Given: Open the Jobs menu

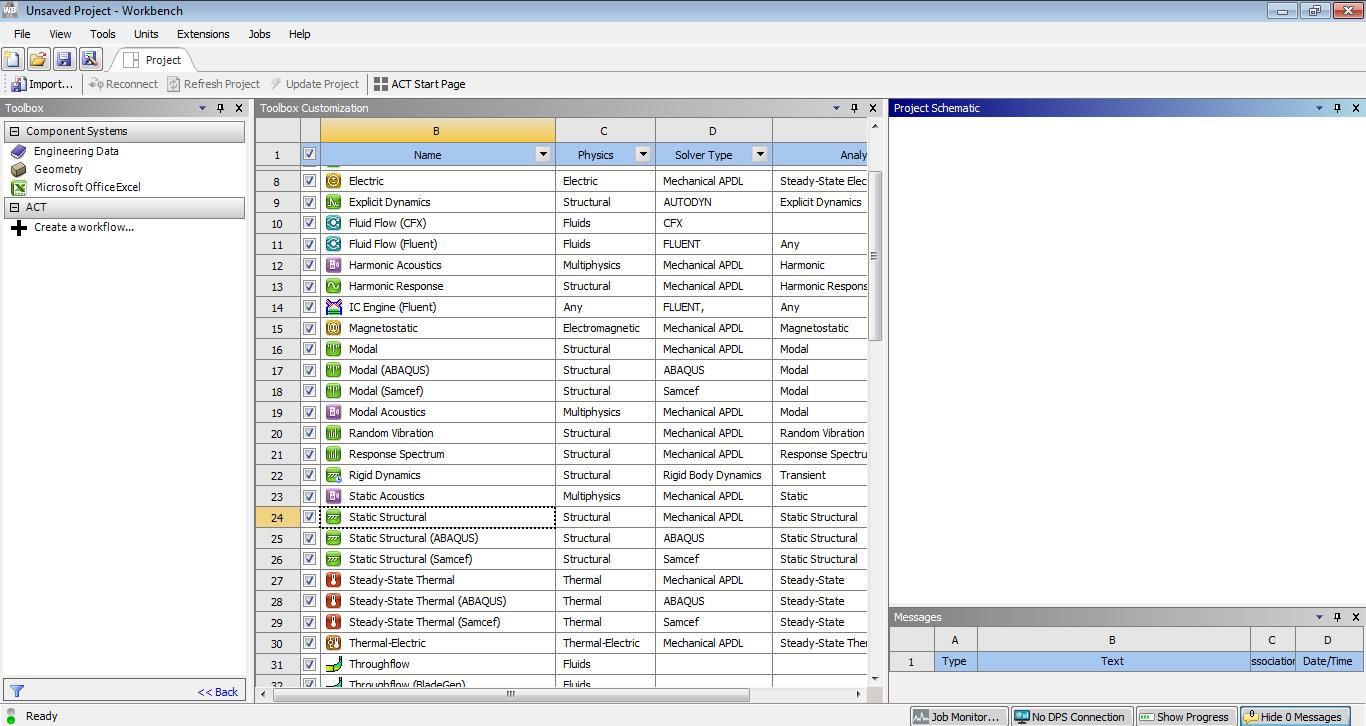Looking at the screenshot, I should point(259,34).
